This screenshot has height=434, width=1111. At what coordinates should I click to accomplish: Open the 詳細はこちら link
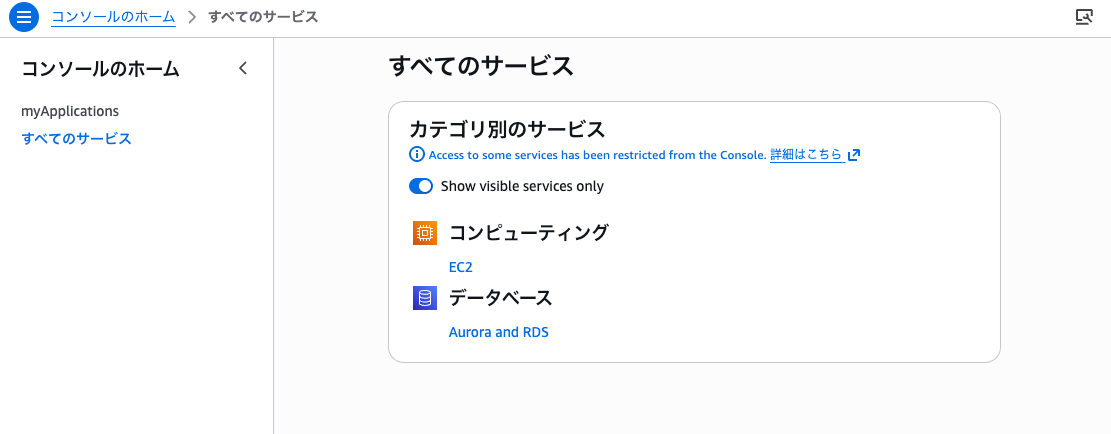pyautogui.click(x=806, y=155)
